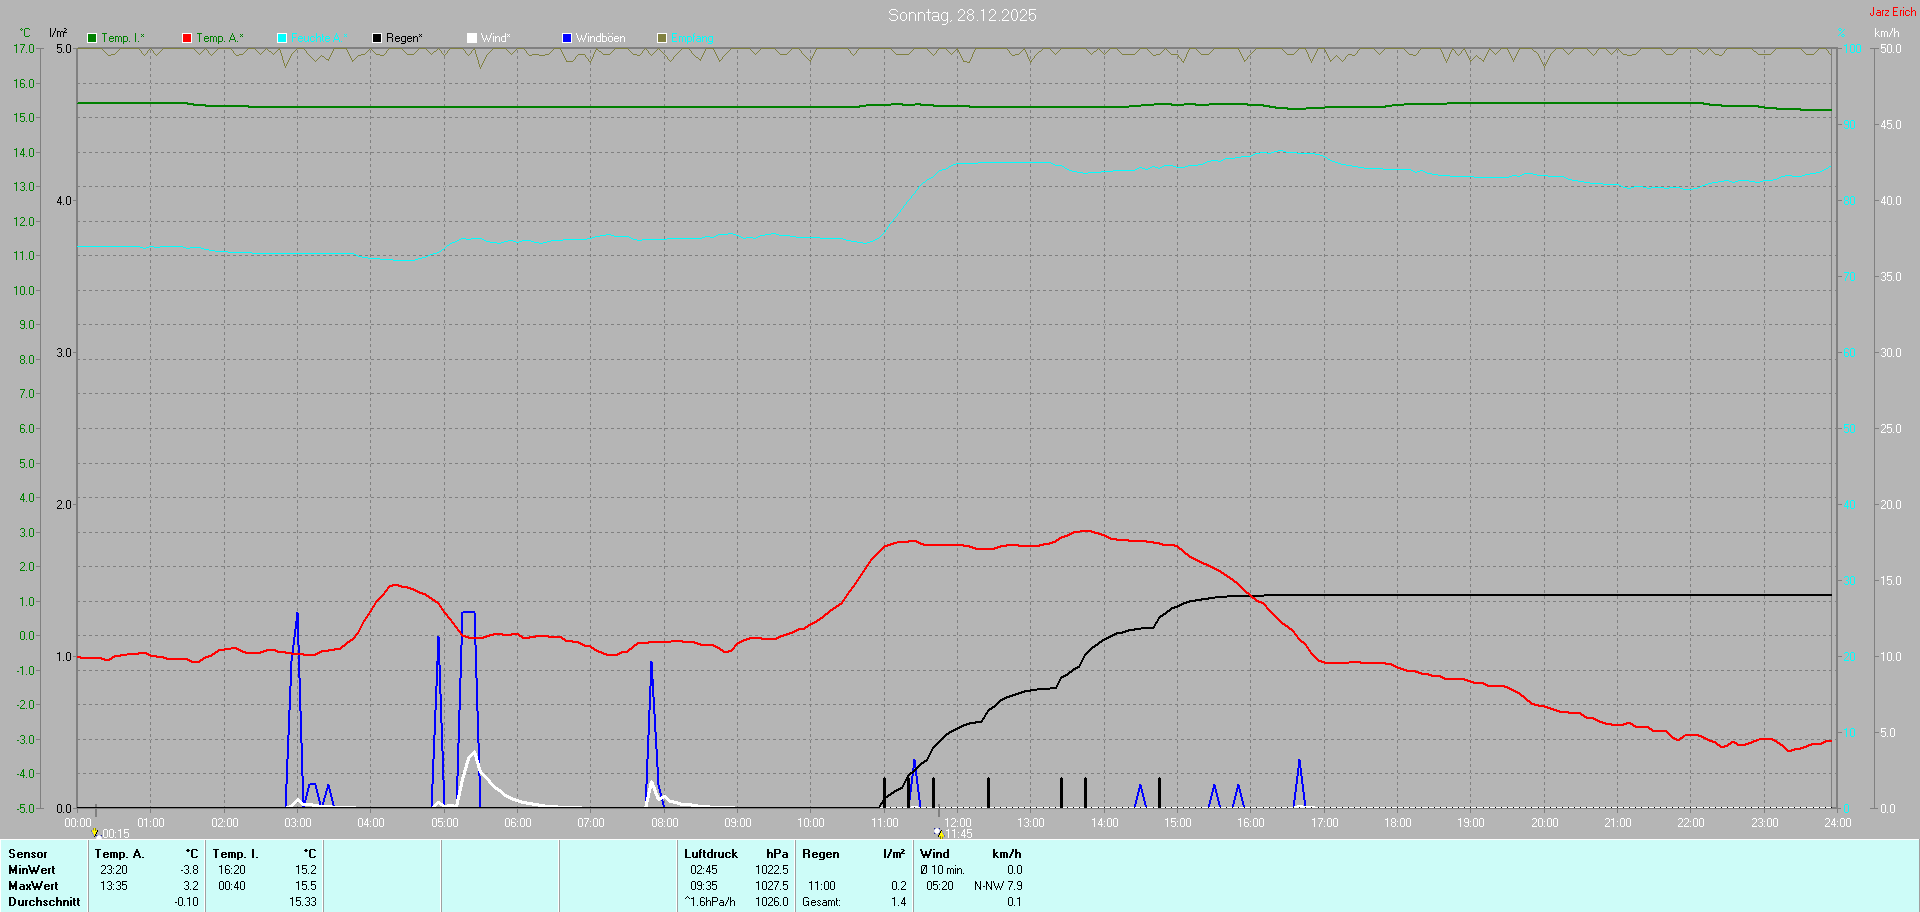Click the Temp. I. minimum time '16:20'
Image resolution: width=1920 pixels, height=912 pixels.
(x=232, y=870)
